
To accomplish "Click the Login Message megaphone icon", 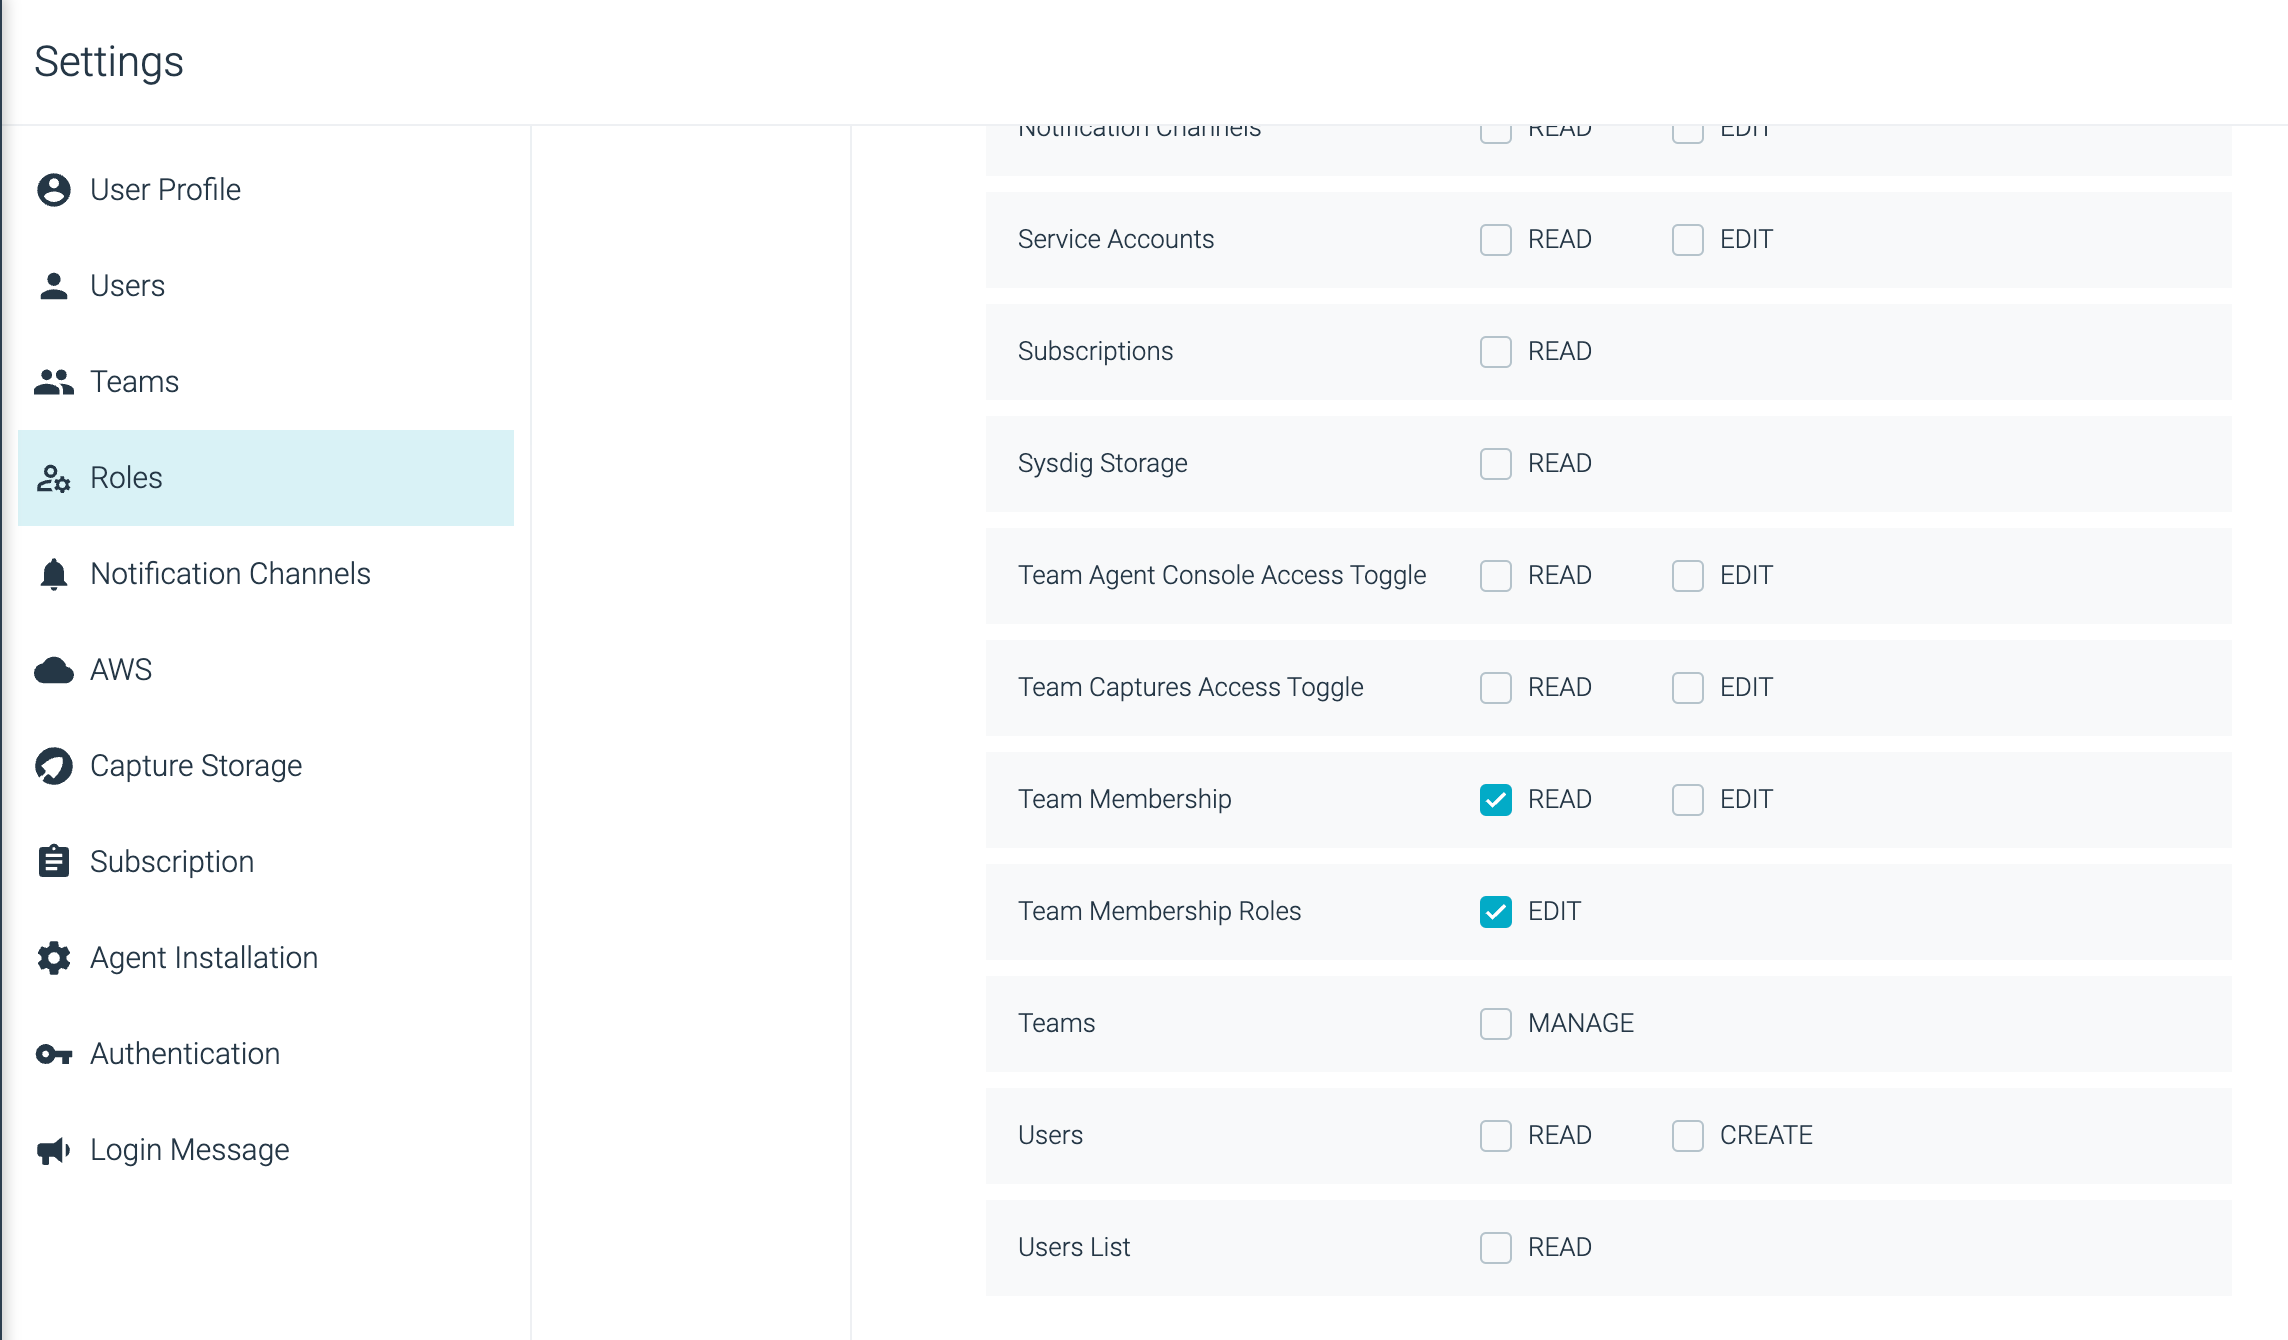I will click(x=54, y=1150).
